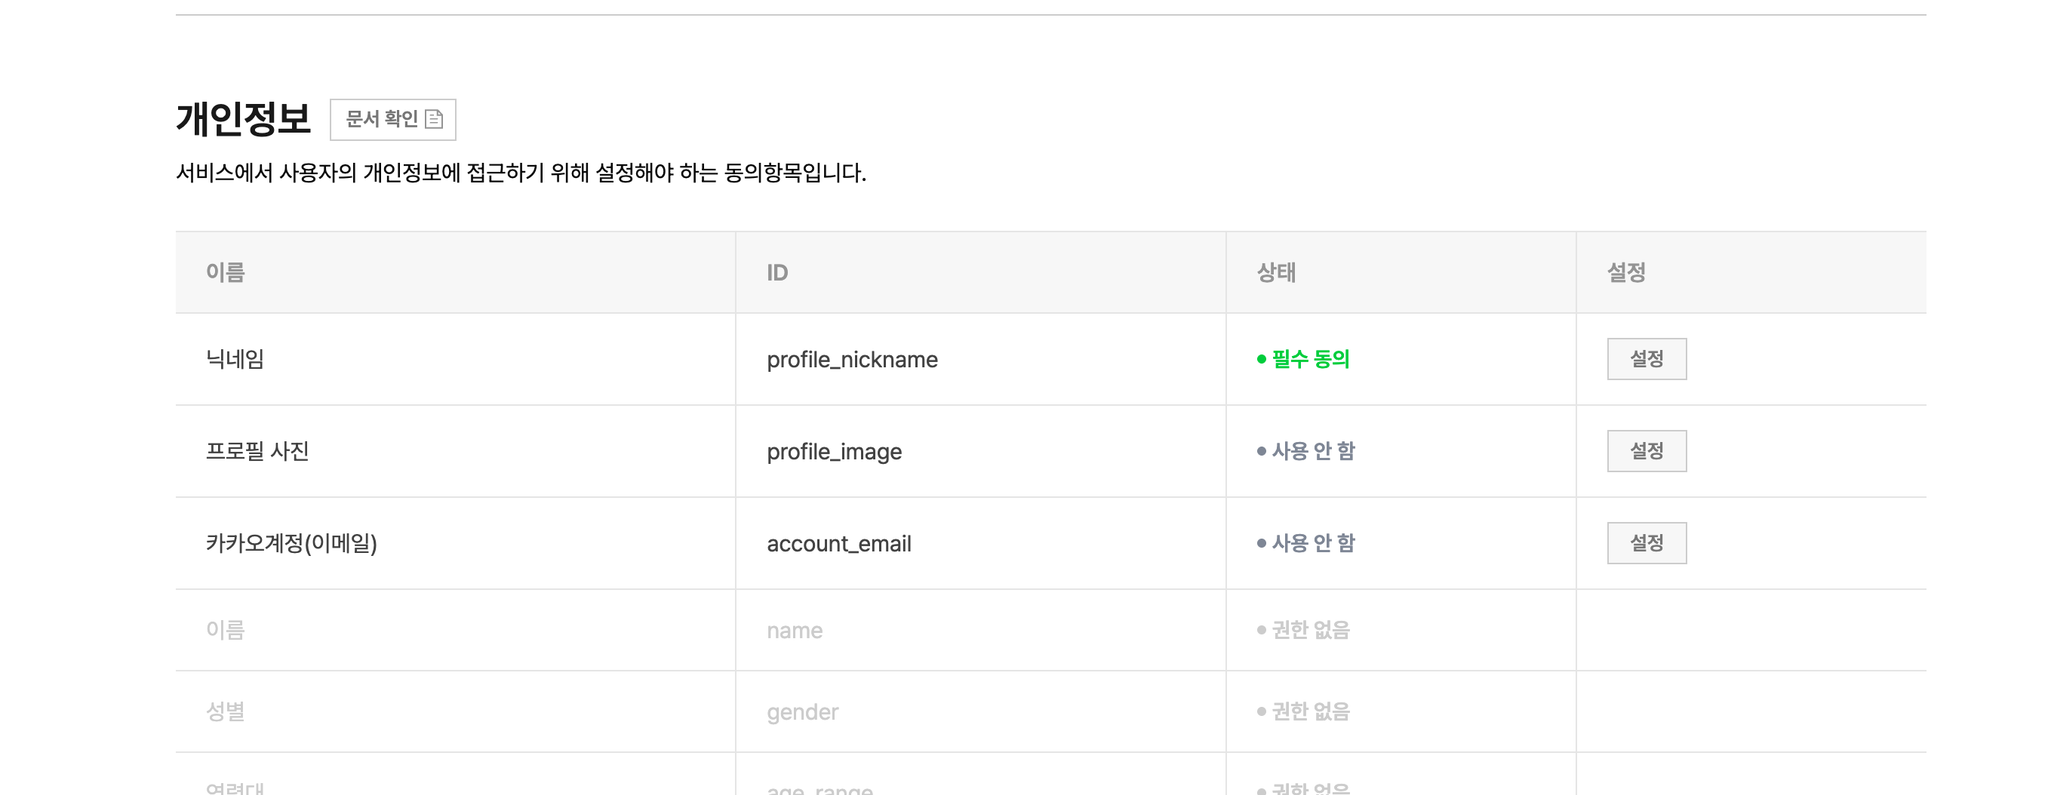Select the account_email ID text
The height and width of the screenshot is (795, 2048).
(839, 543)
